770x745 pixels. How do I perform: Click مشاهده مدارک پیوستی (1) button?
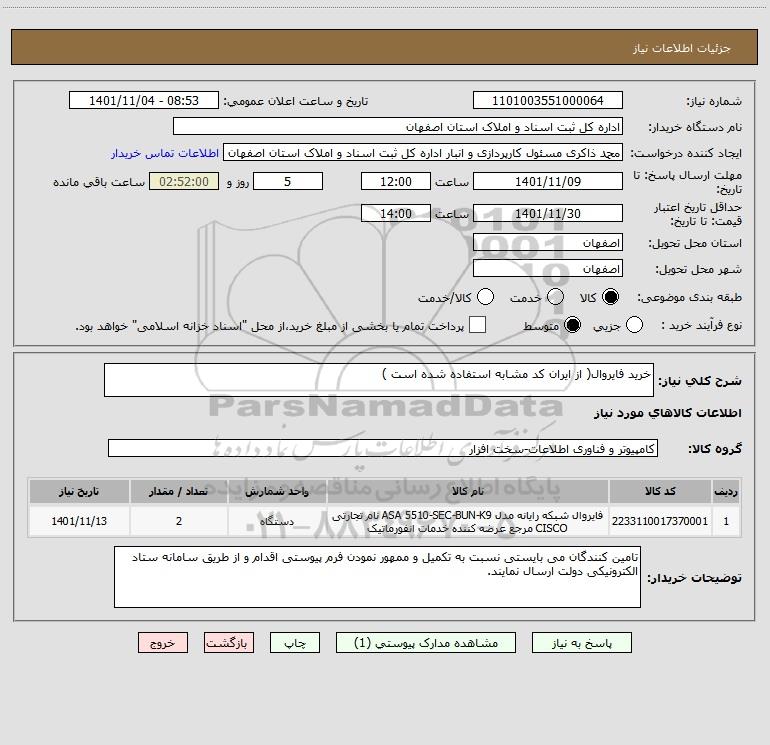tap(426, 643)
